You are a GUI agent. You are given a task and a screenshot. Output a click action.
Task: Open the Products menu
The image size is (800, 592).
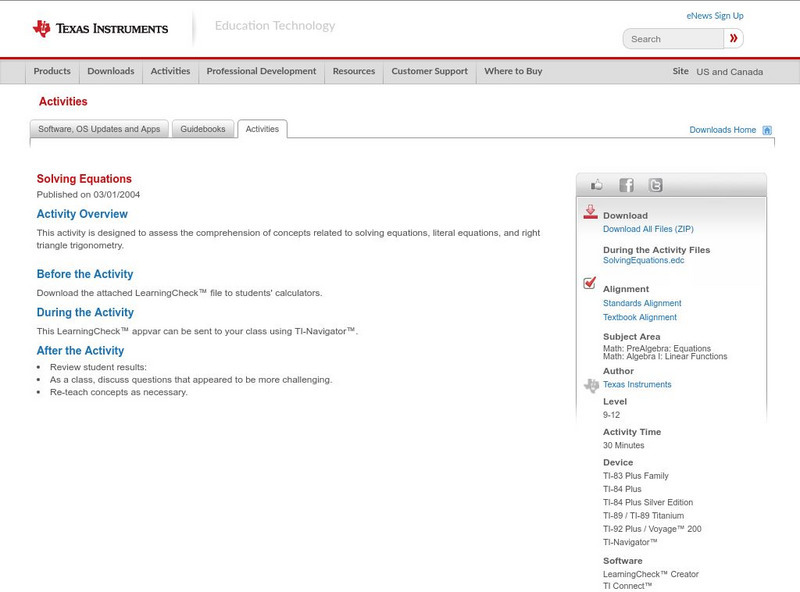[52, 71]
